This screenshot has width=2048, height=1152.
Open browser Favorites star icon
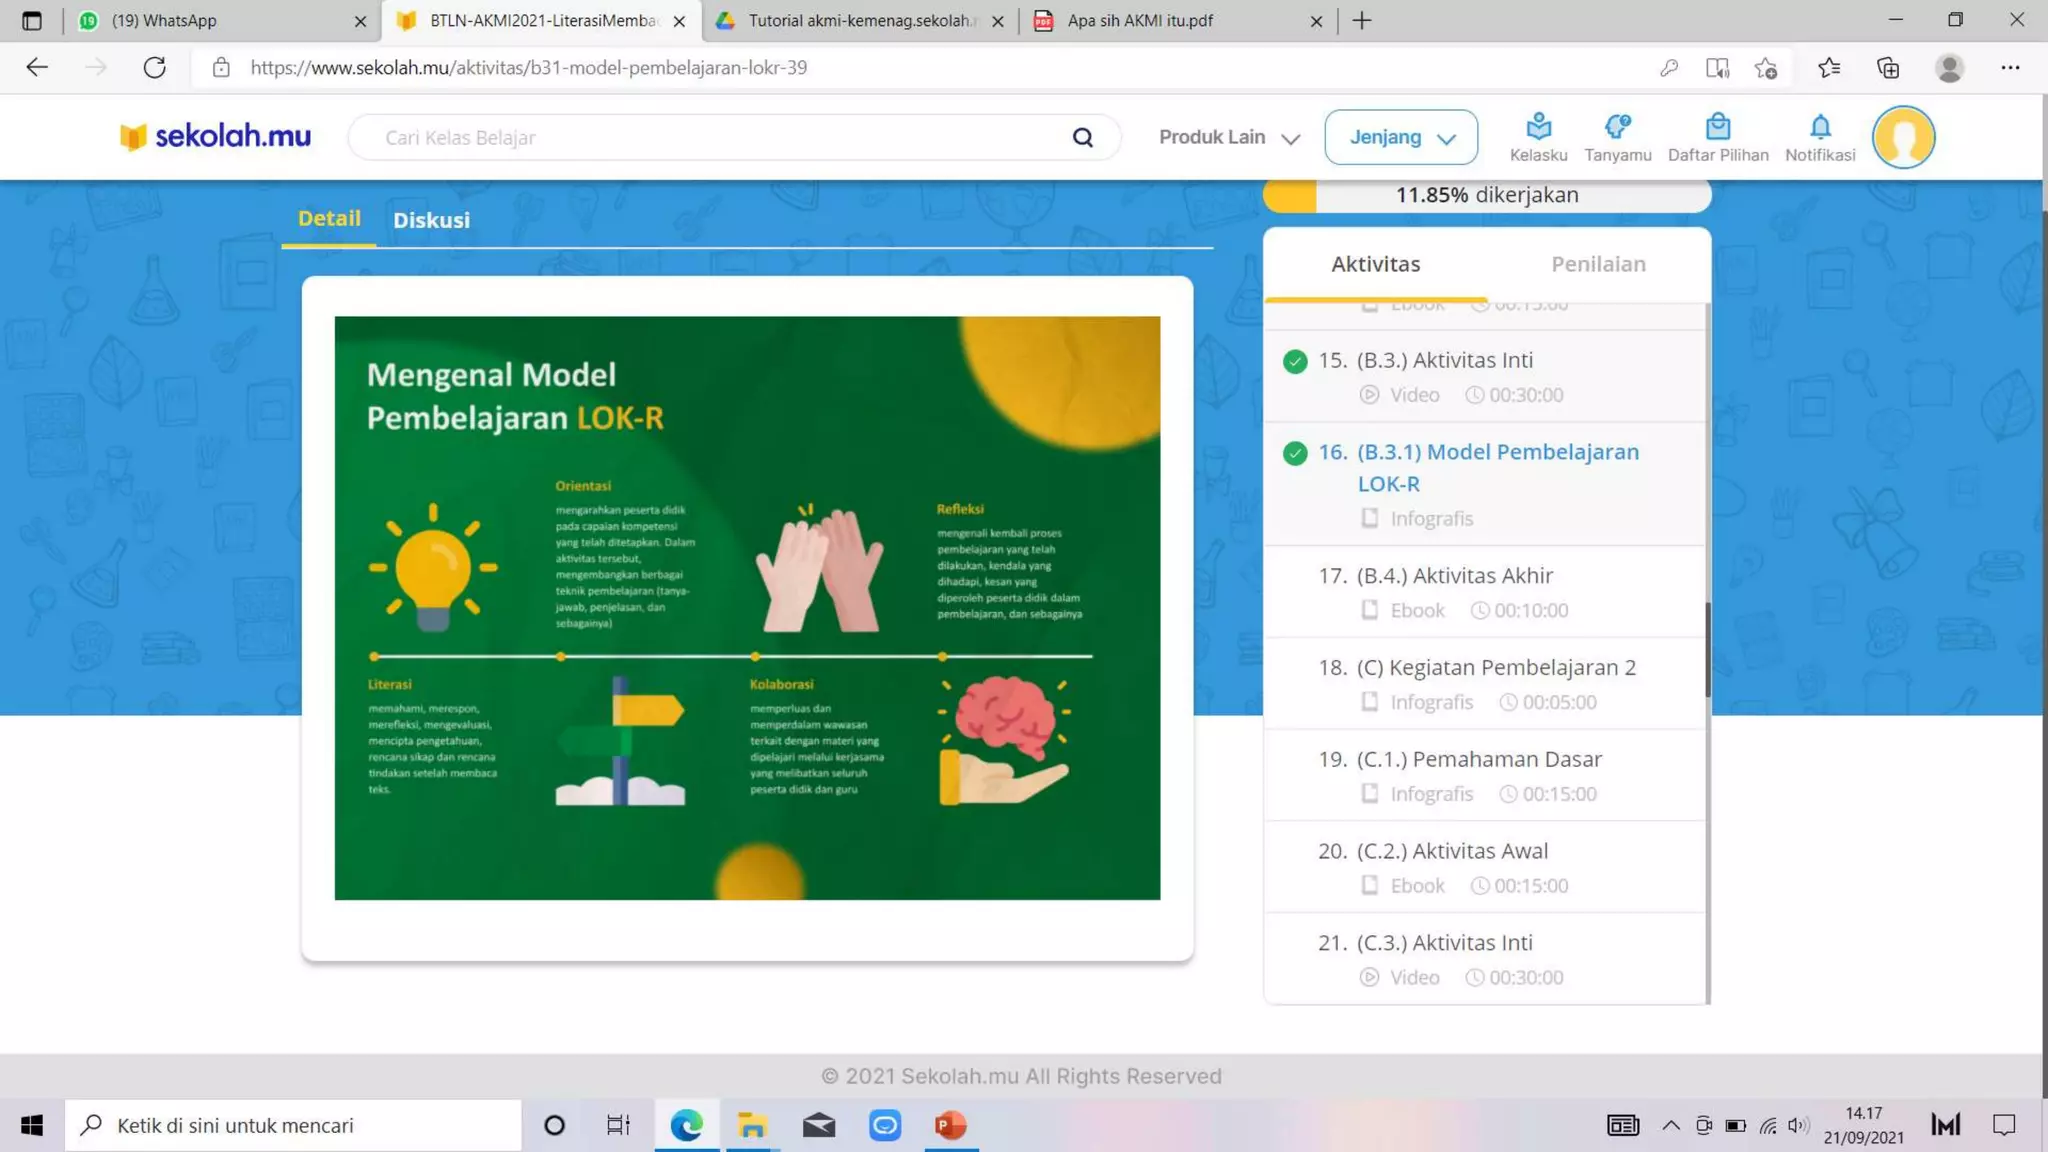(1828, 67)
